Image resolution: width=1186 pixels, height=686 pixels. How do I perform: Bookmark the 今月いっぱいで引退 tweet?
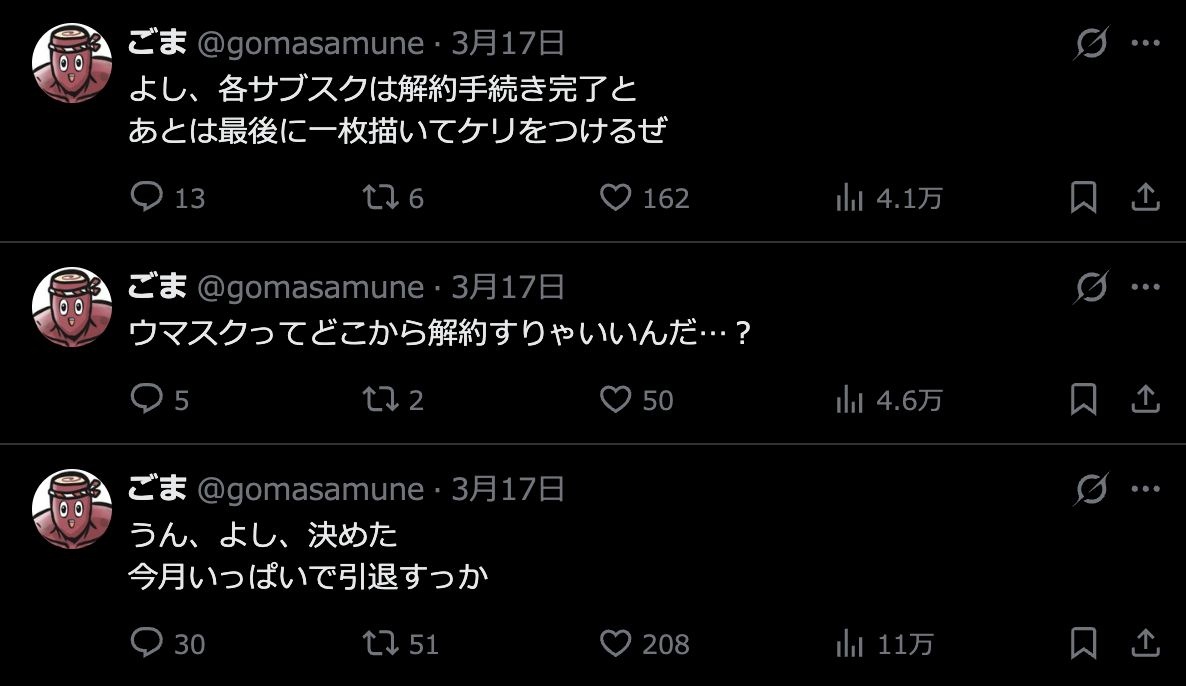pyautogui.click(x=1083, y=643)
